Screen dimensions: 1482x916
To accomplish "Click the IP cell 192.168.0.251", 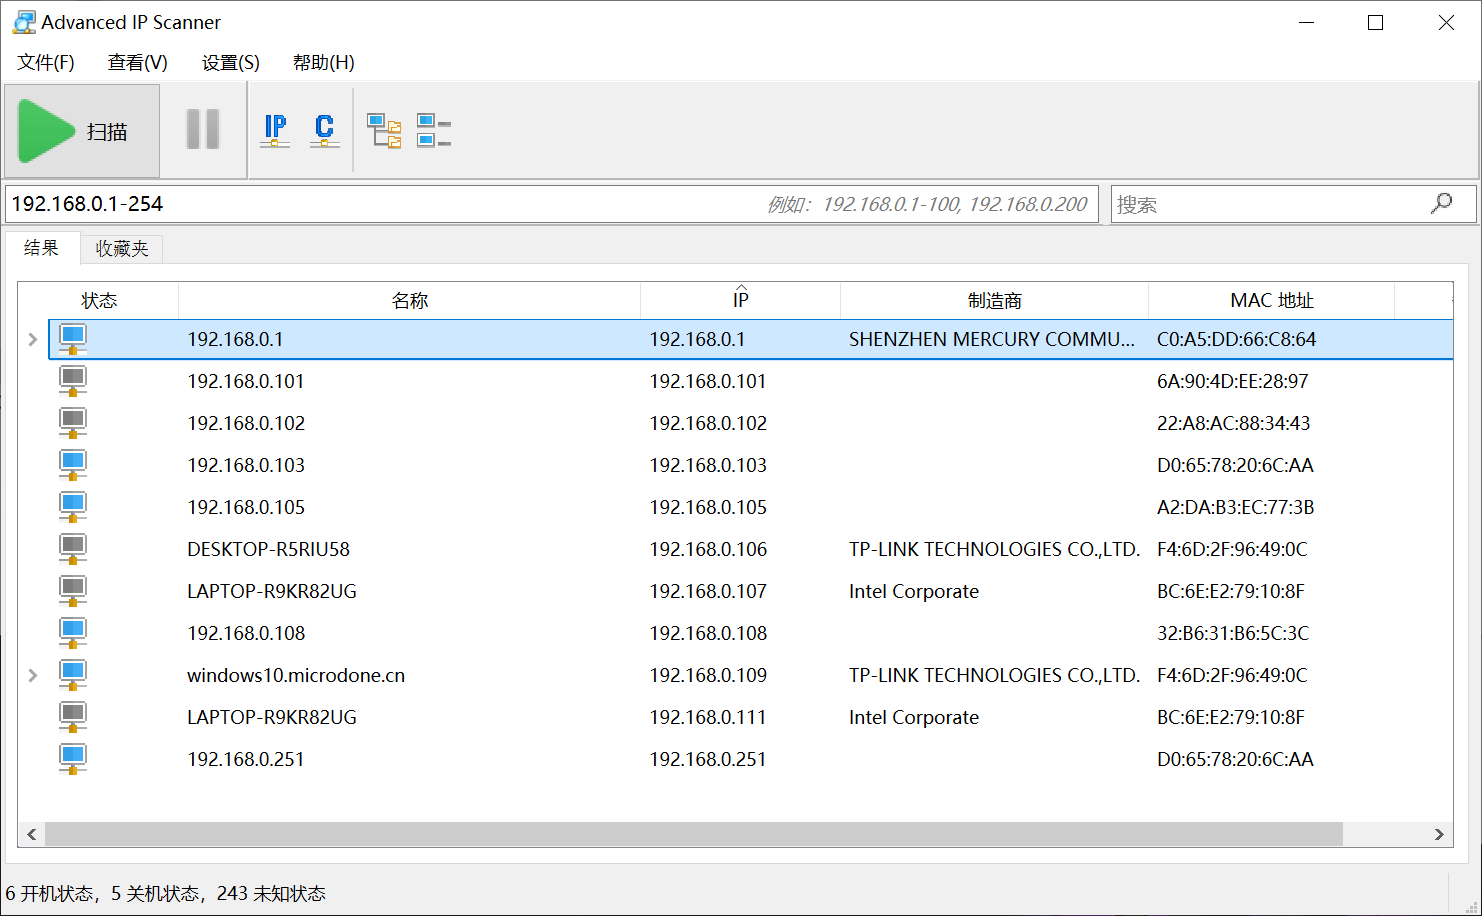I will pyautogui.click(x=708, y=759).
